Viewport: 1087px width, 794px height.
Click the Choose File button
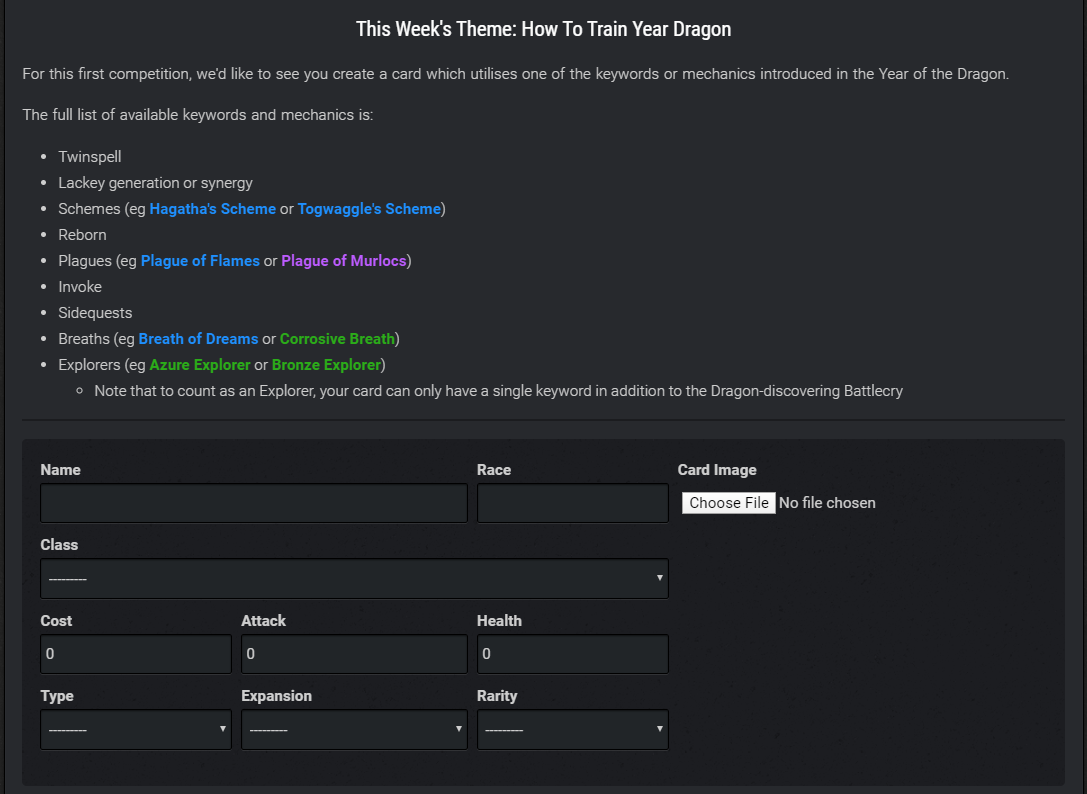coord(729,503)
